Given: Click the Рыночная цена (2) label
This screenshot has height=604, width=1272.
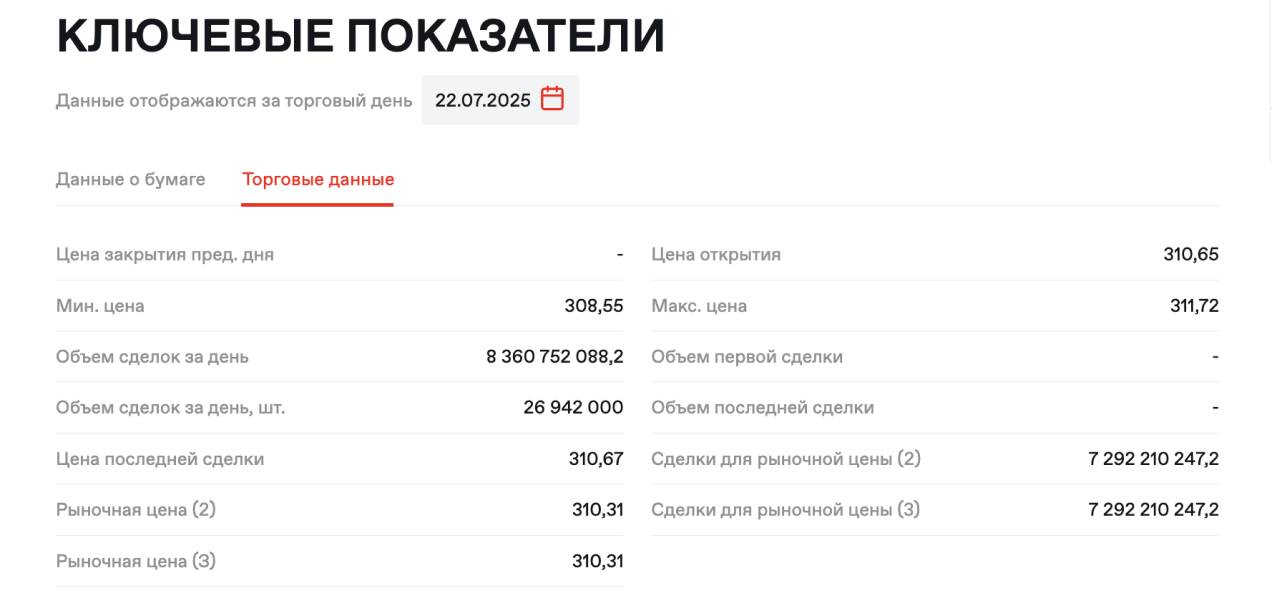Looking at the screenshot, I should (136, 510).
